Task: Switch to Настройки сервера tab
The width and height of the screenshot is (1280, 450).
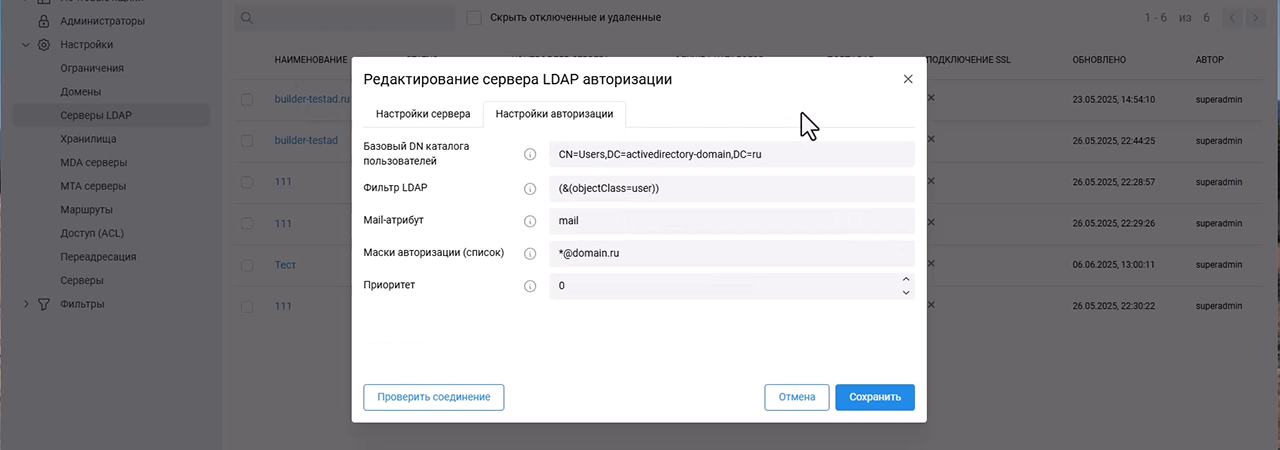Action: [416, 114]
